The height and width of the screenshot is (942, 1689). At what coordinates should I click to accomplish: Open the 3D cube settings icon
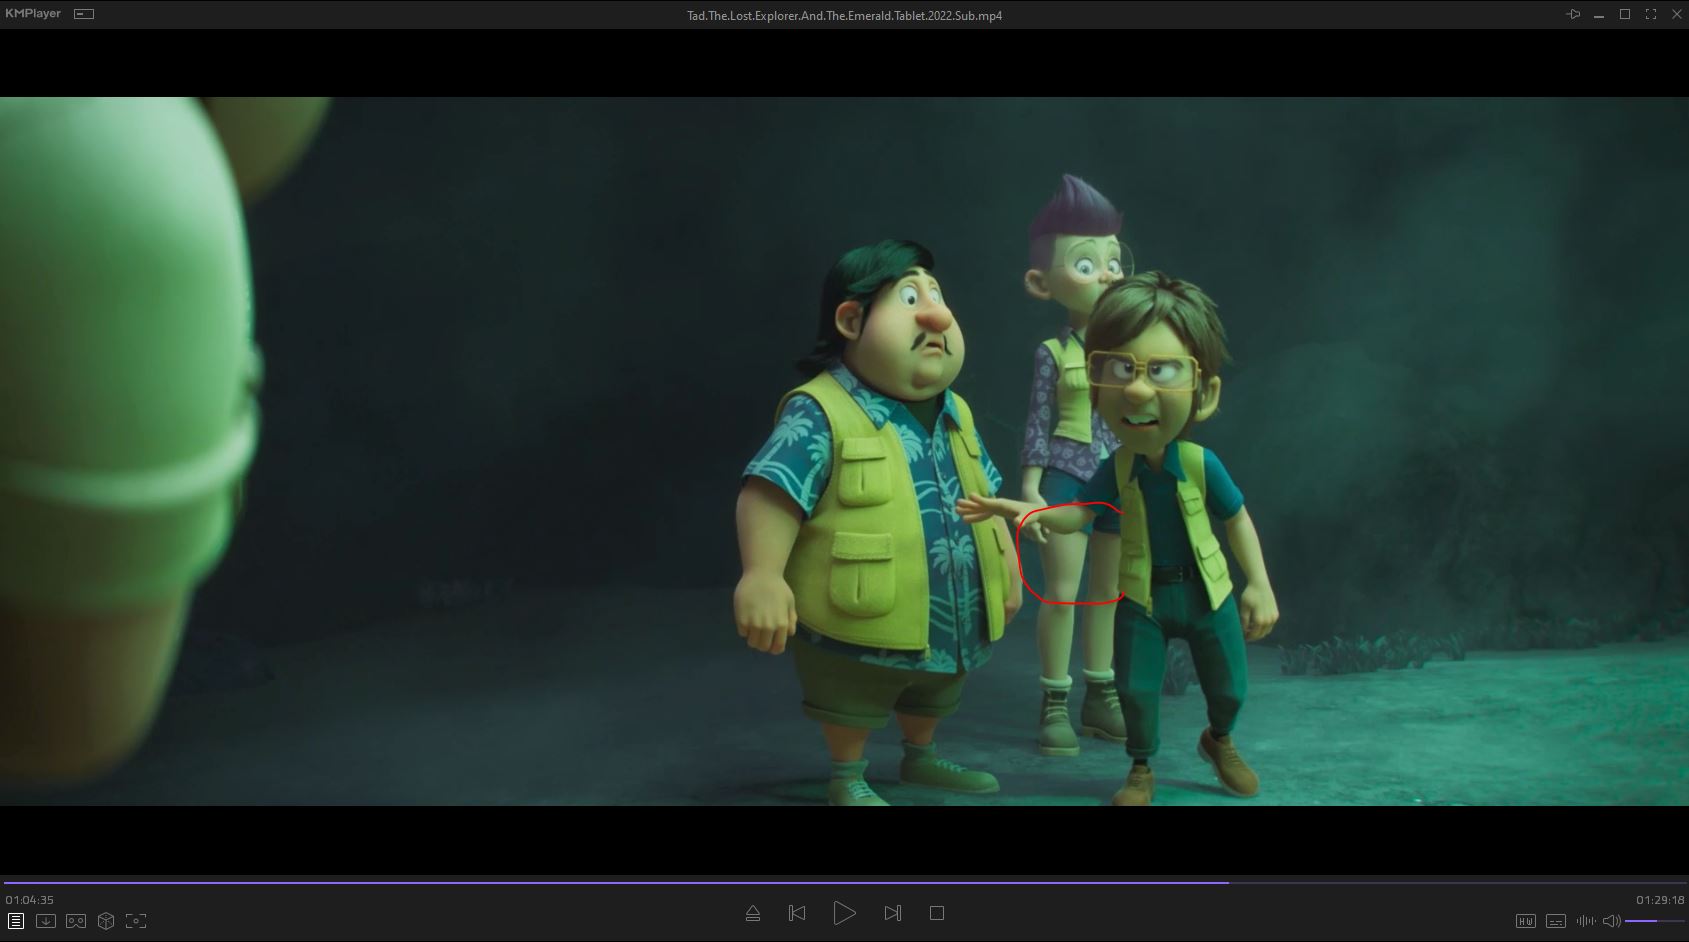[106, 921]
